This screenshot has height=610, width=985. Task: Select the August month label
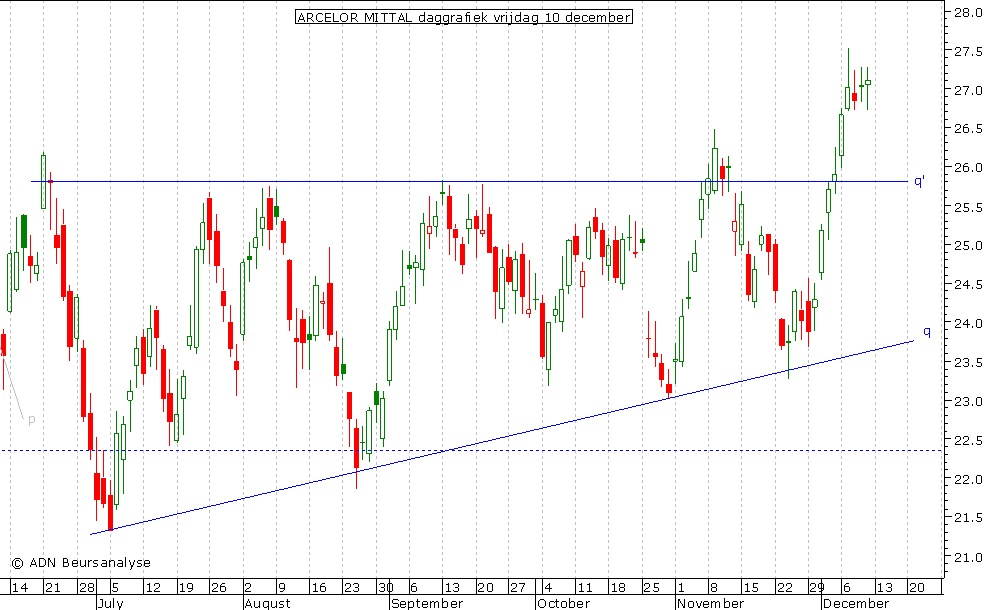tap(268, 603)
